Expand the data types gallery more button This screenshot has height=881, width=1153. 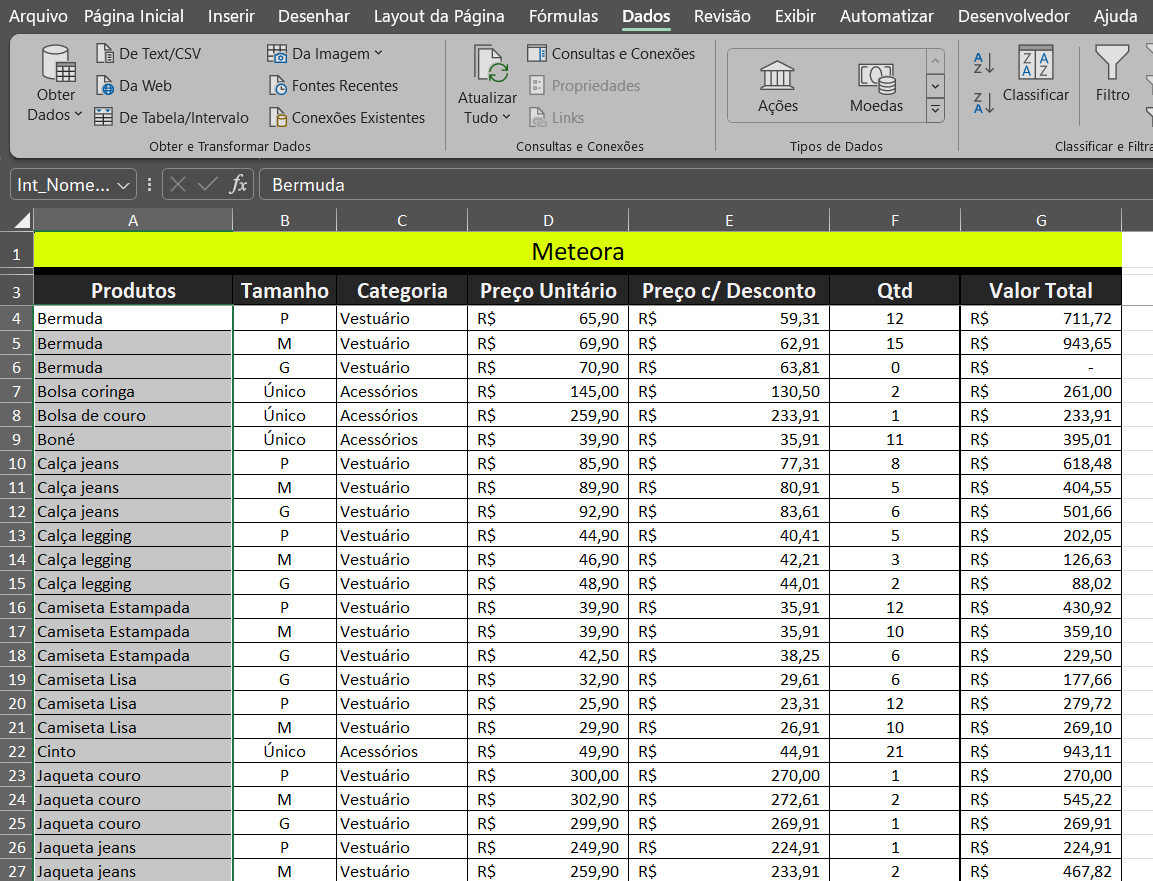coord(935,111)
